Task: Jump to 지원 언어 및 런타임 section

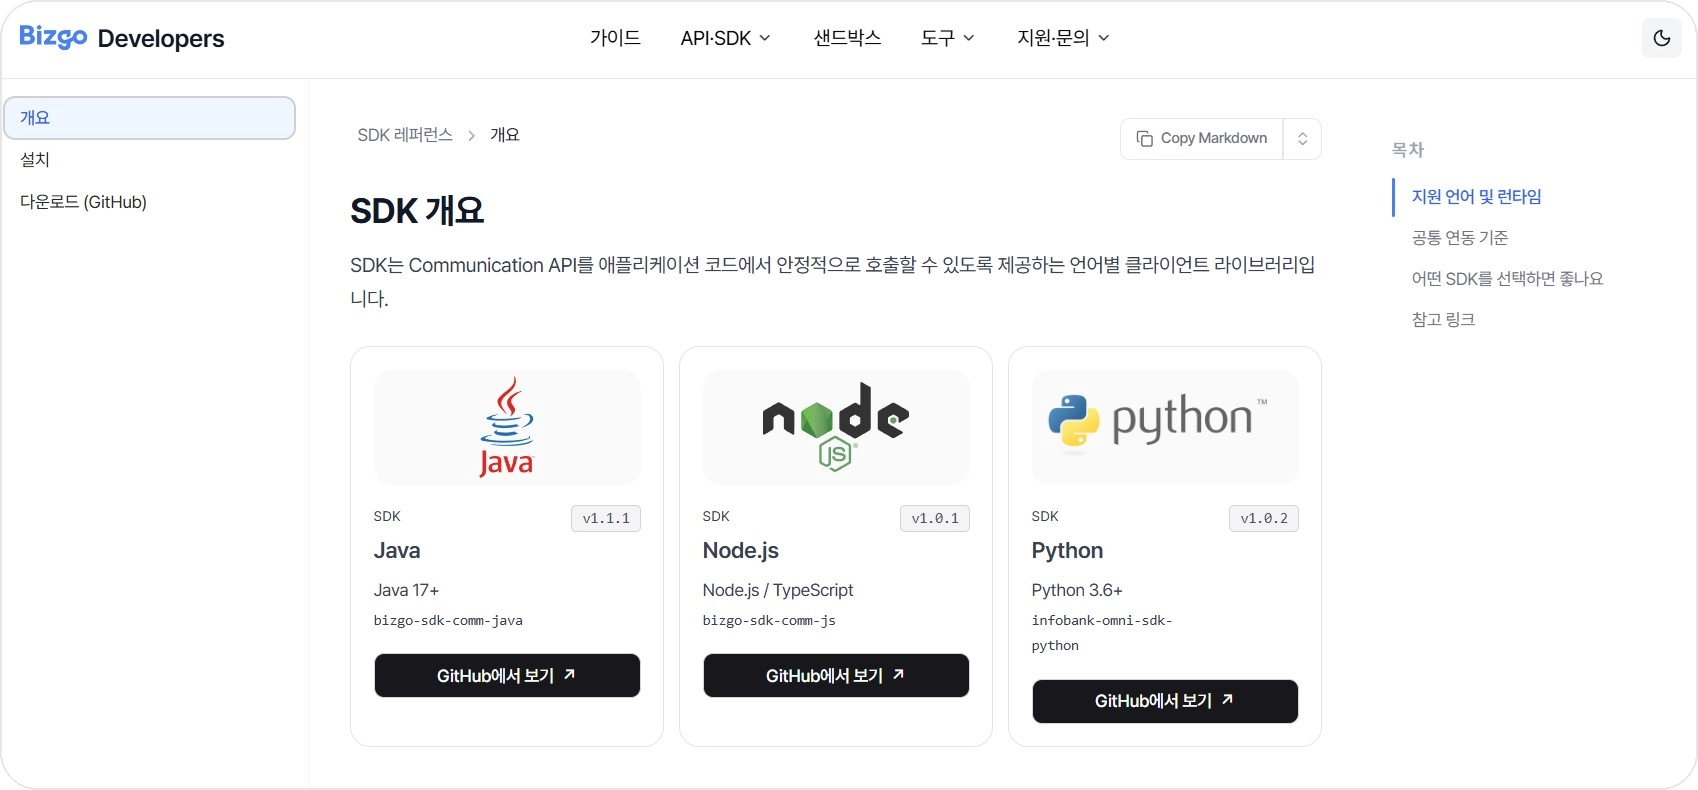Action: pos(1476,197)
